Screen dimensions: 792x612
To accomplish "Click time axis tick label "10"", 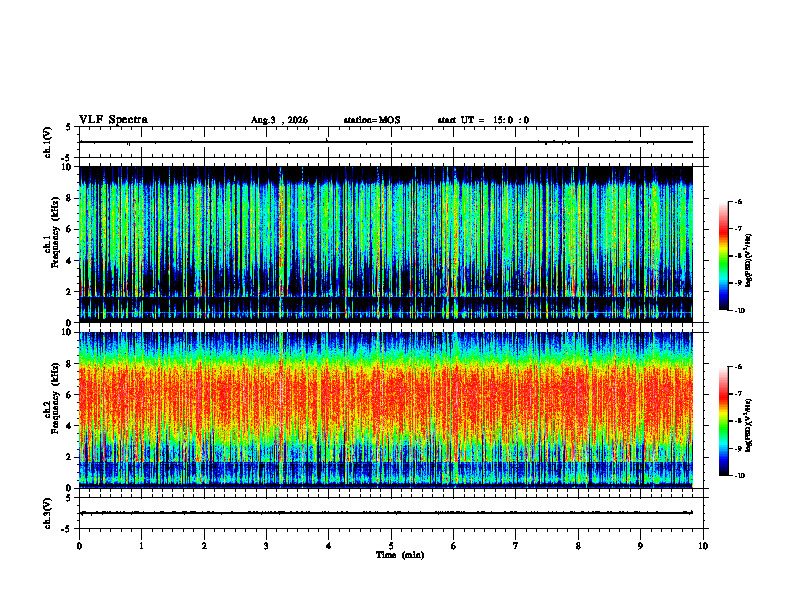I will [x=703, y=546].
